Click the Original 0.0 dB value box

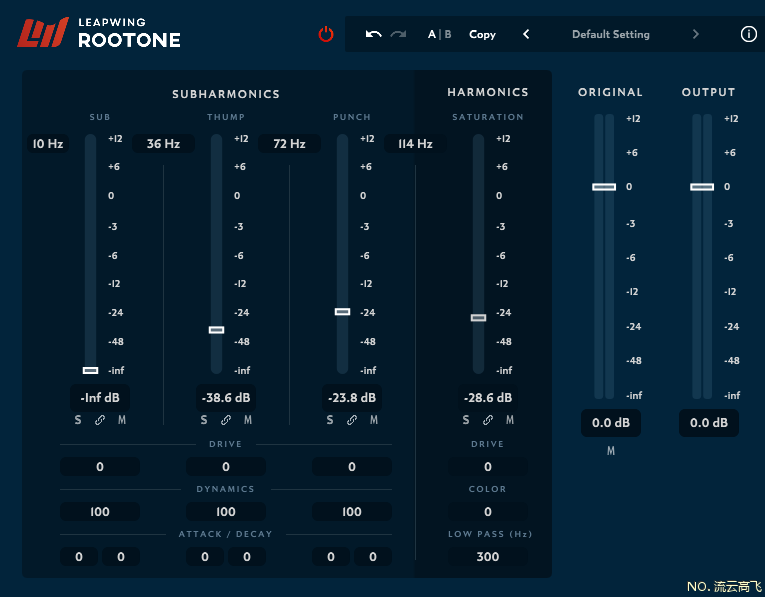(x=611, y=423)
